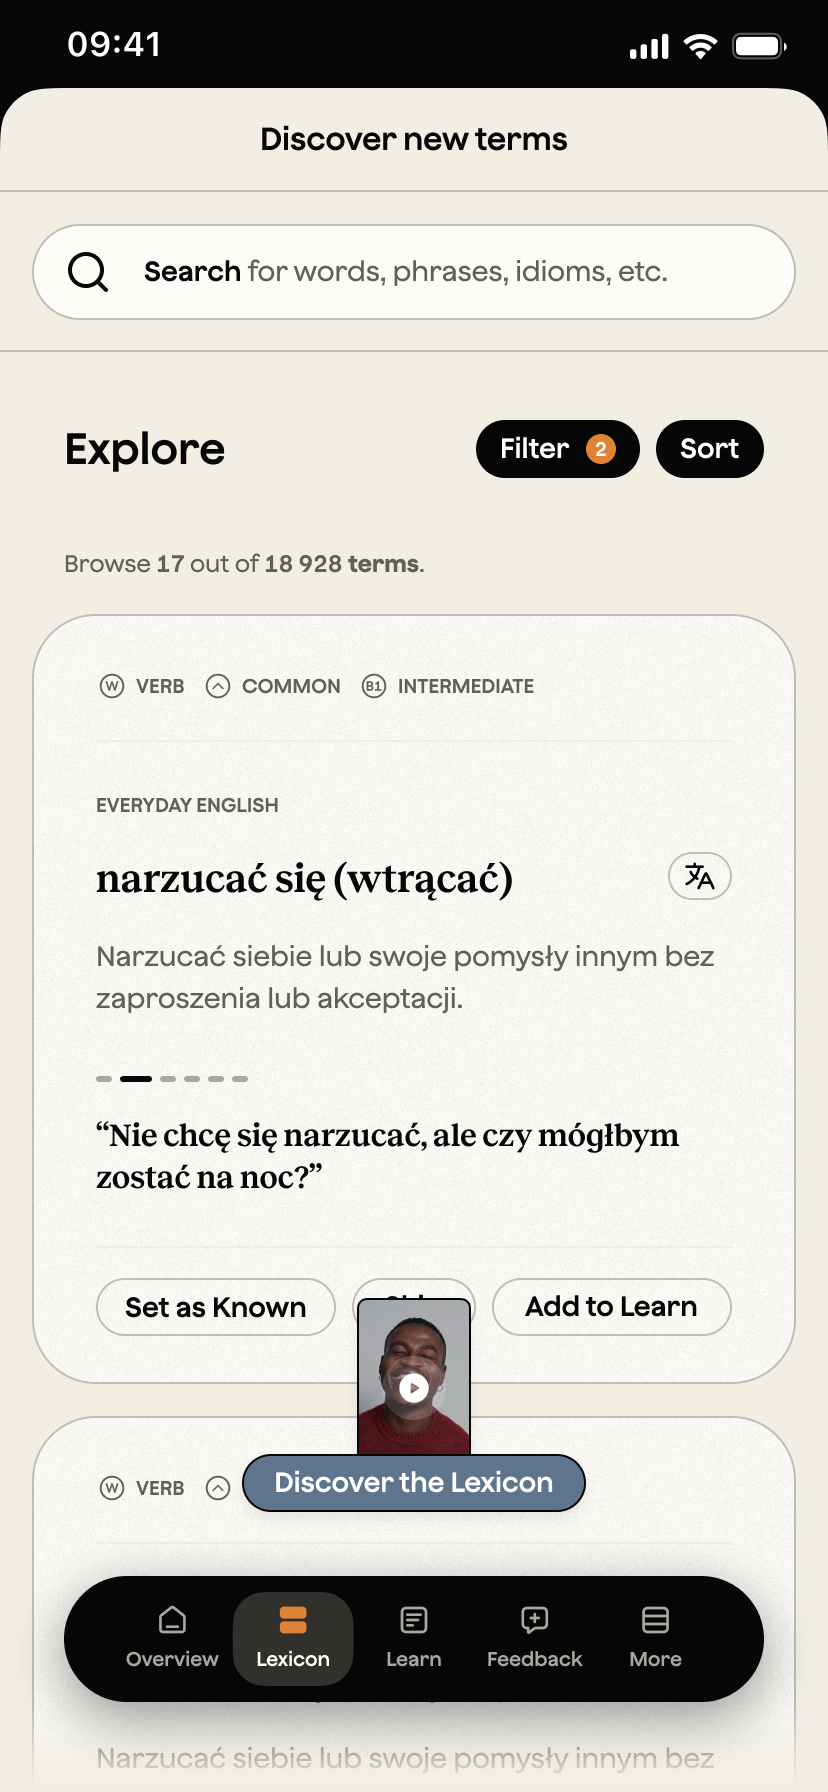
Task: Open the Sort options
Action: tap(709, 449)
